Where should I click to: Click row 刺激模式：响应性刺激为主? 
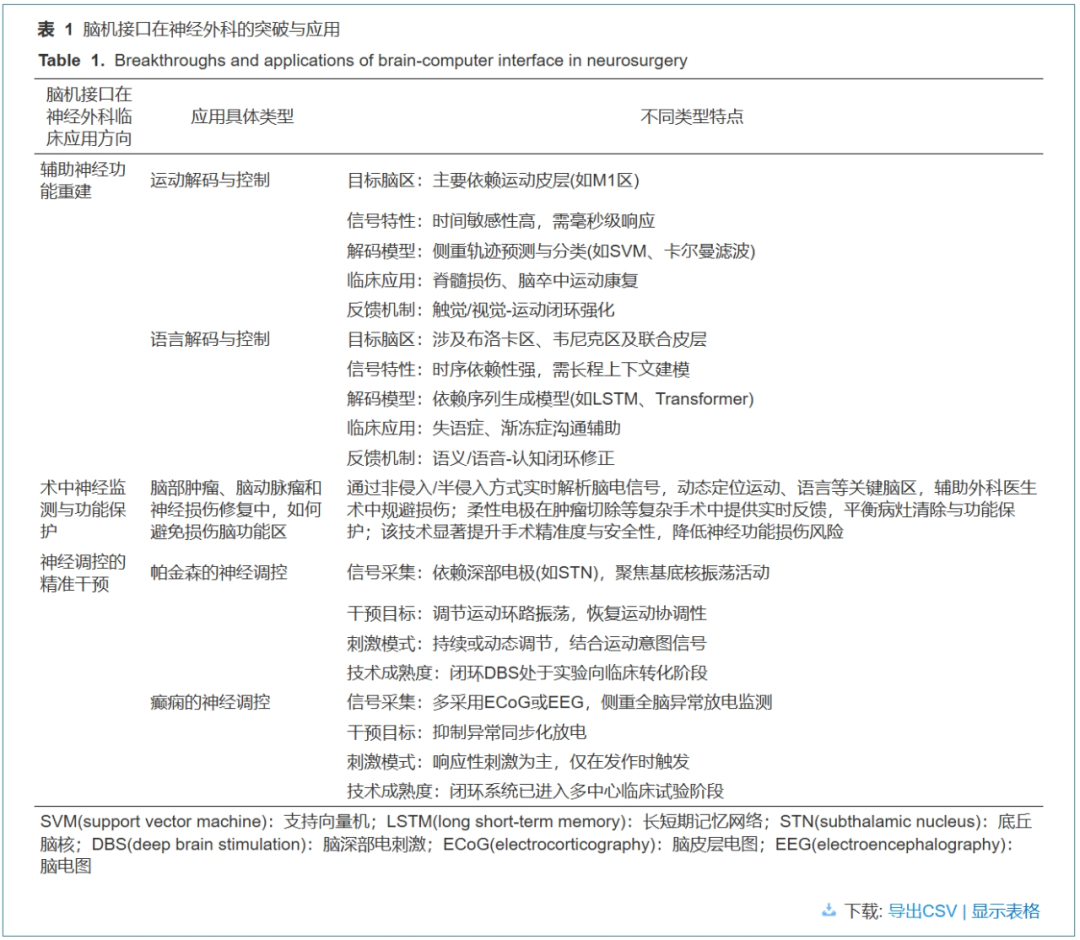(x=518, y=762)
